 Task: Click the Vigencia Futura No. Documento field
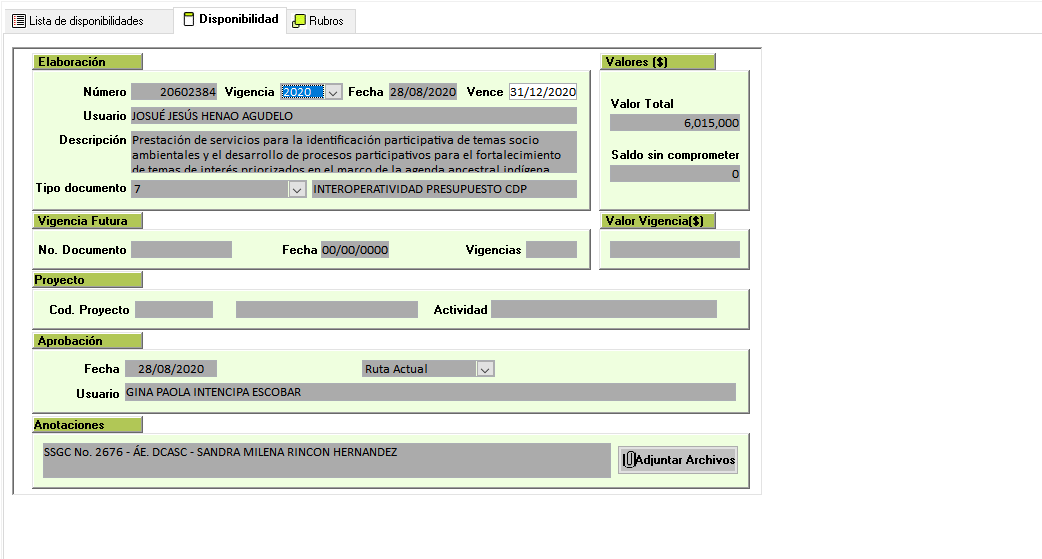coord(181,250)
